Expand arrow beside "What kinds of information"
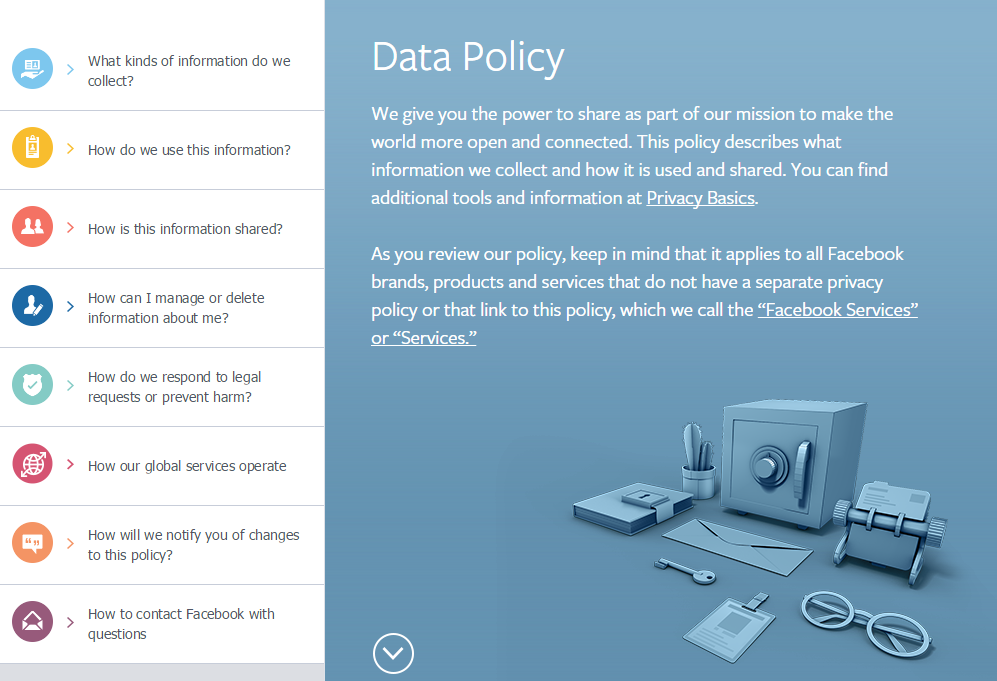The image size is (997, 681). click(70, 70)
